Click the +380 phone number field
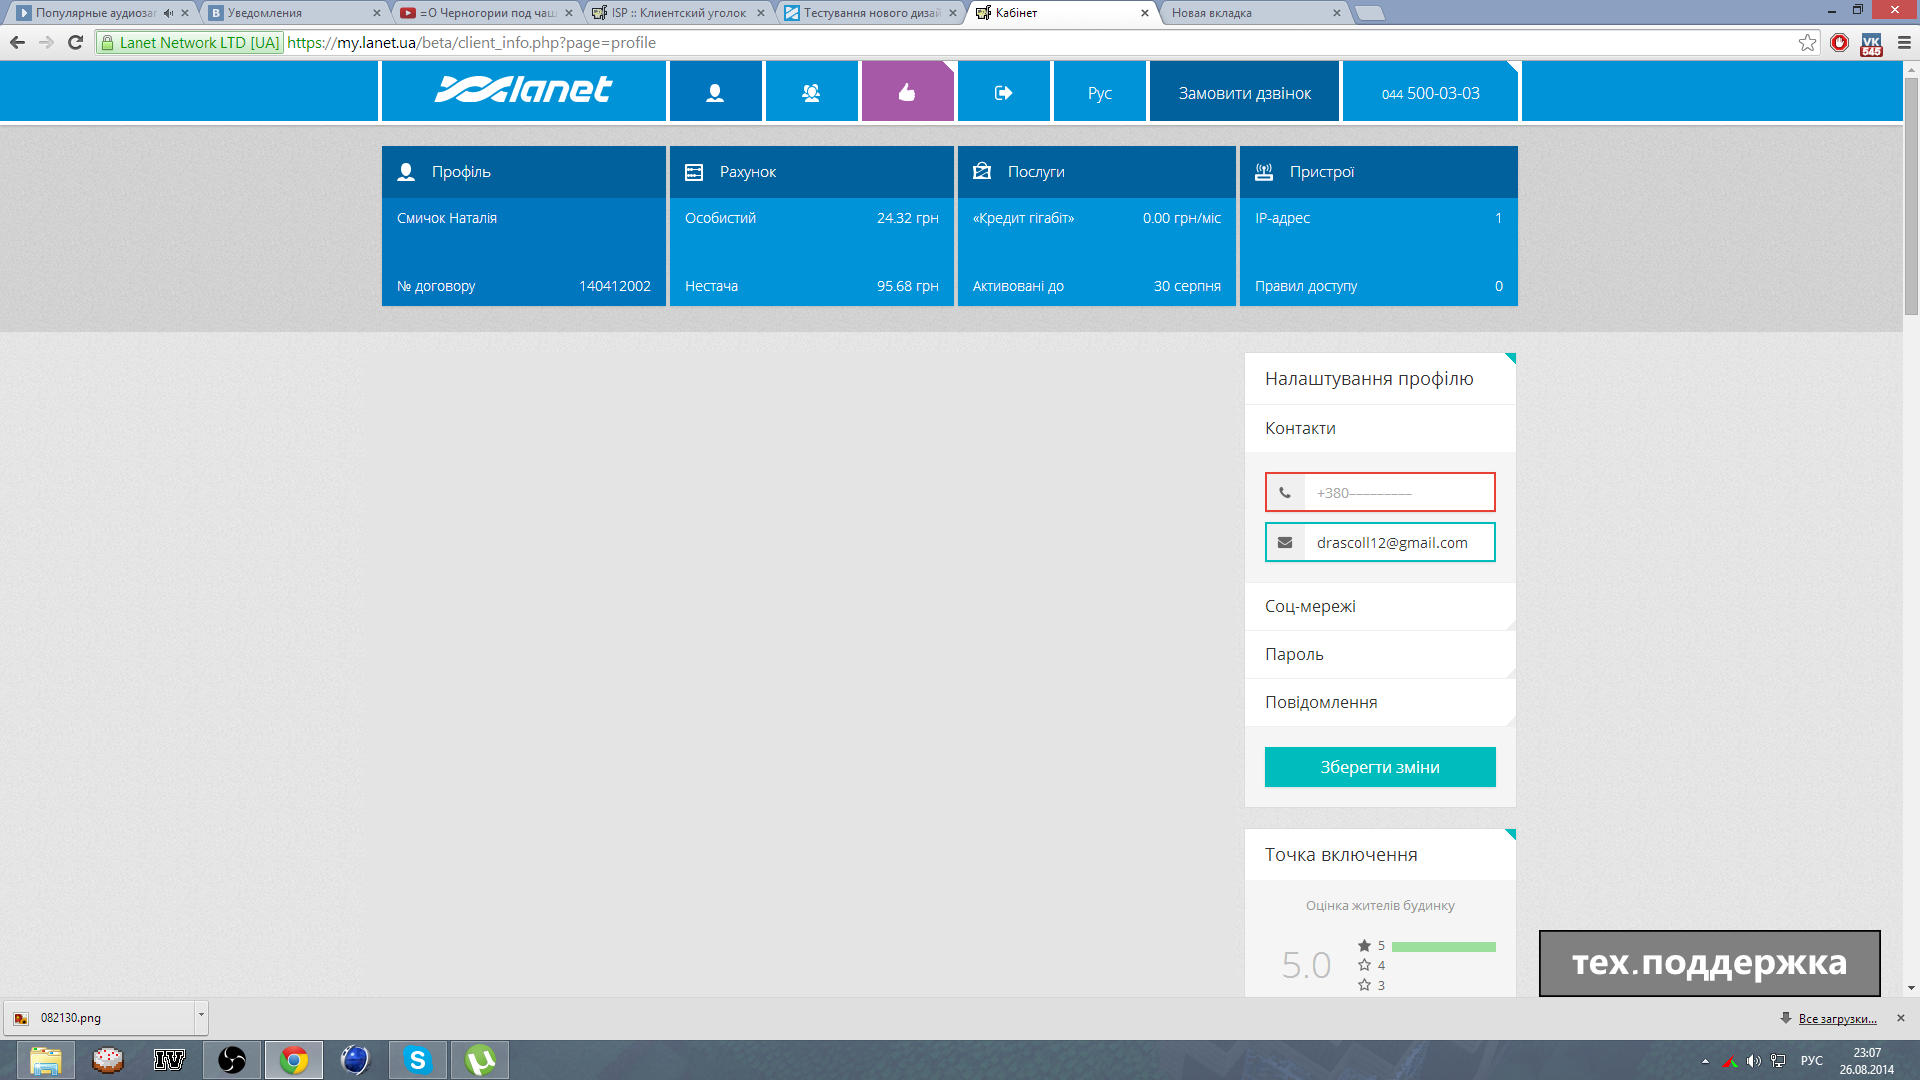Image resolution: width=1920 pixels, height=1080 pixels. pos(1398,493)
